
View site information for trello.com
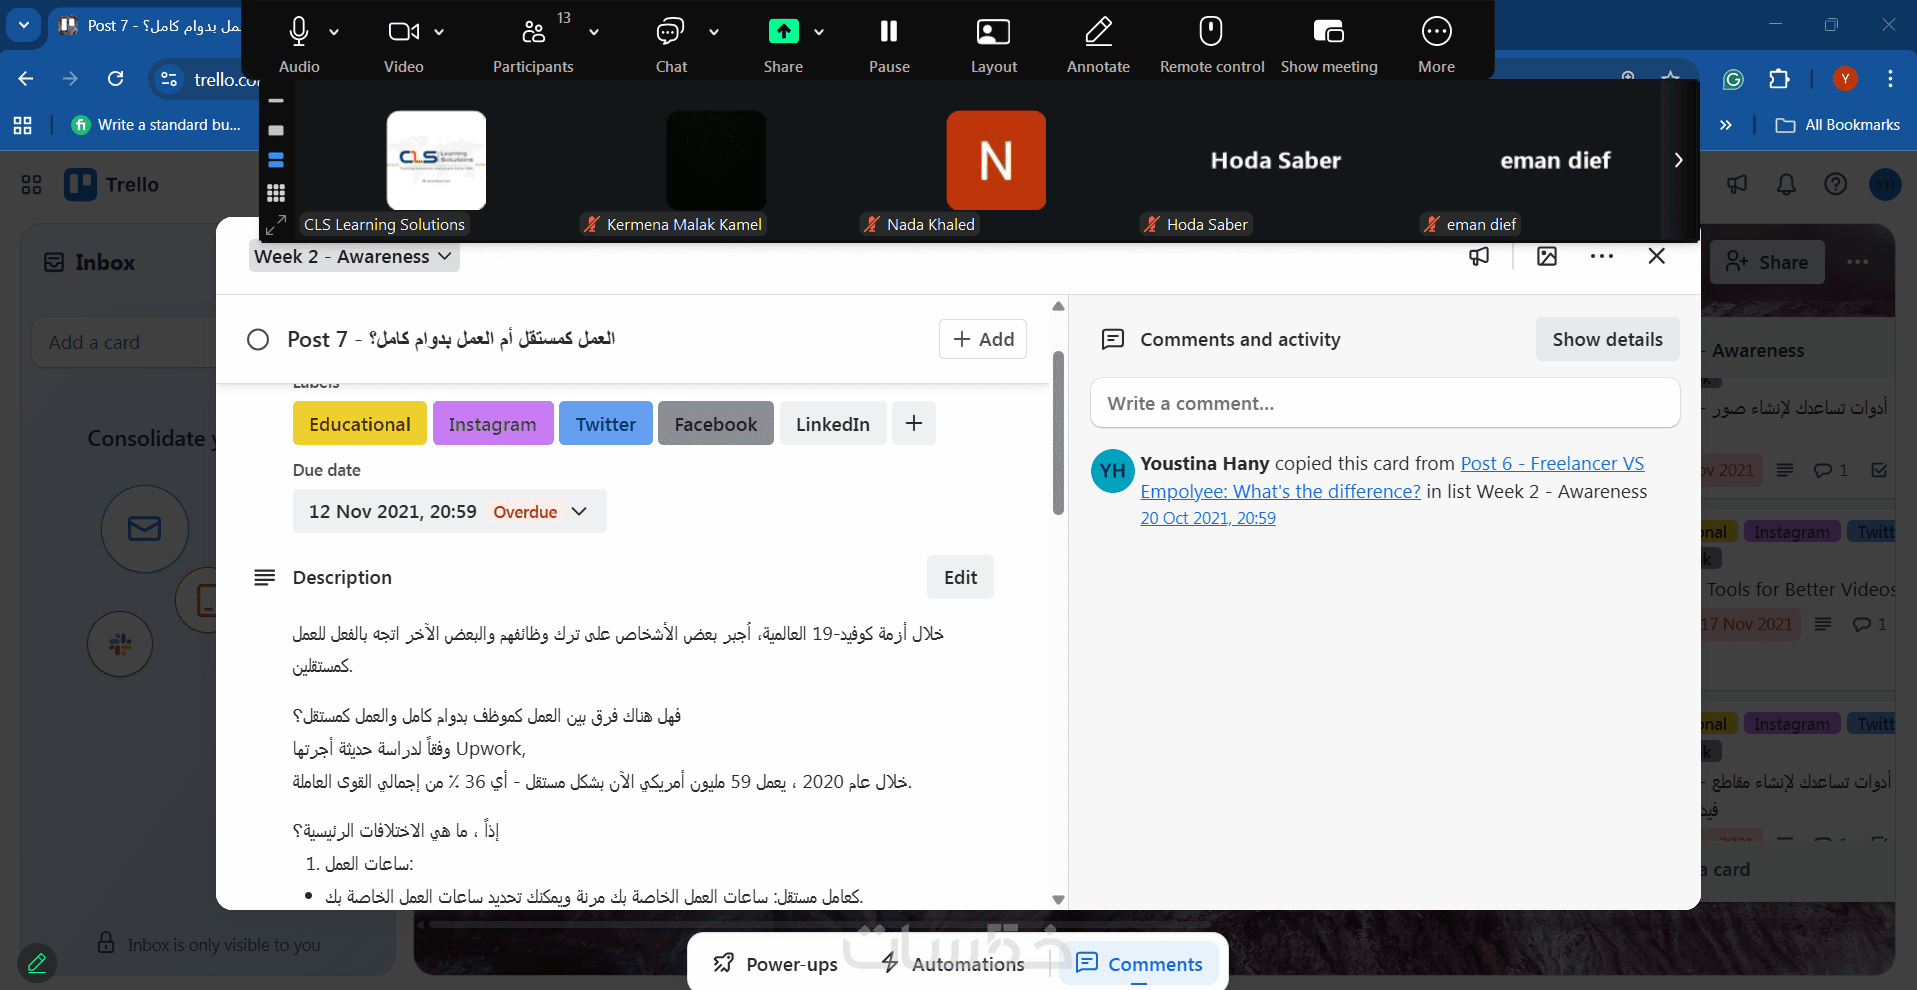pyautogui.click(x=169, y=79)
